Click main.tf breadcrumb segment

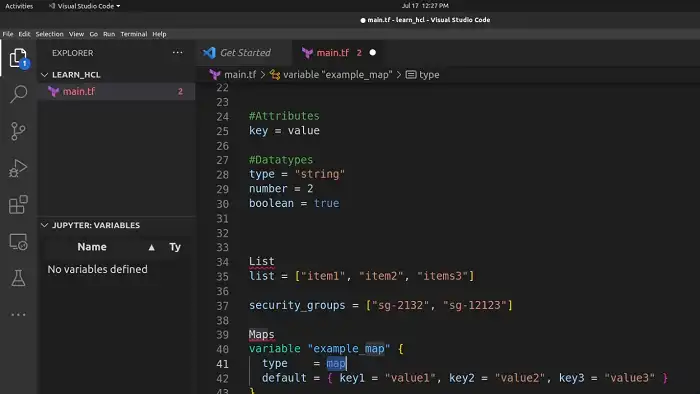tap(240, 75)
